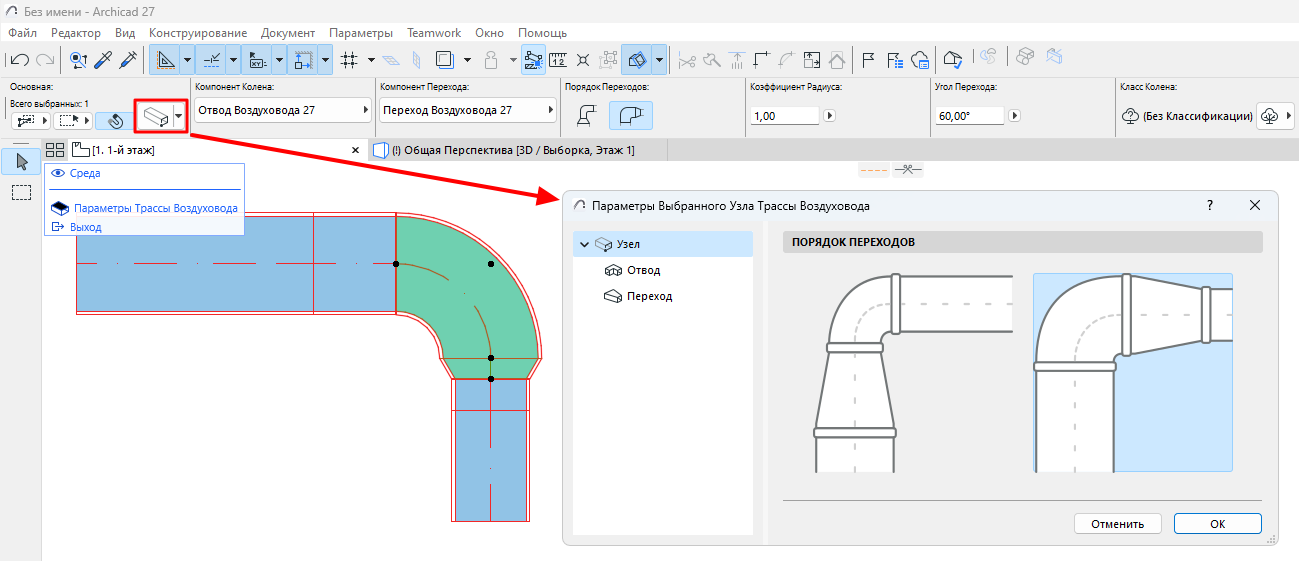
Task: Select the syringe inject parameters tool
Action: 127,60
